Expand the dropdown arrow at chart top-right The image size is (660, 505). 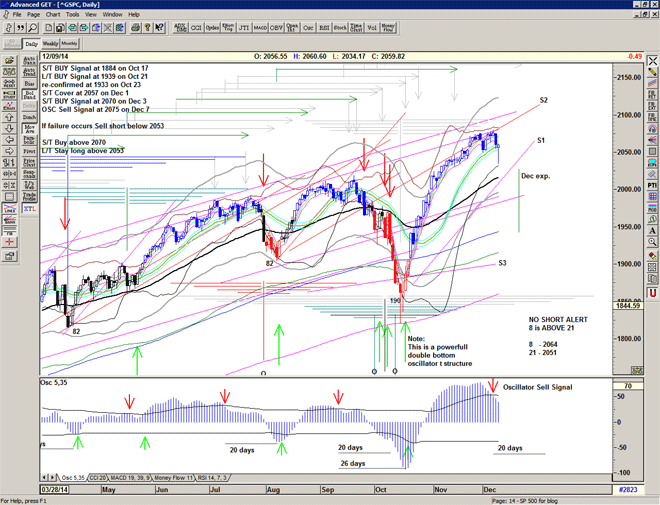pos(629,58)
